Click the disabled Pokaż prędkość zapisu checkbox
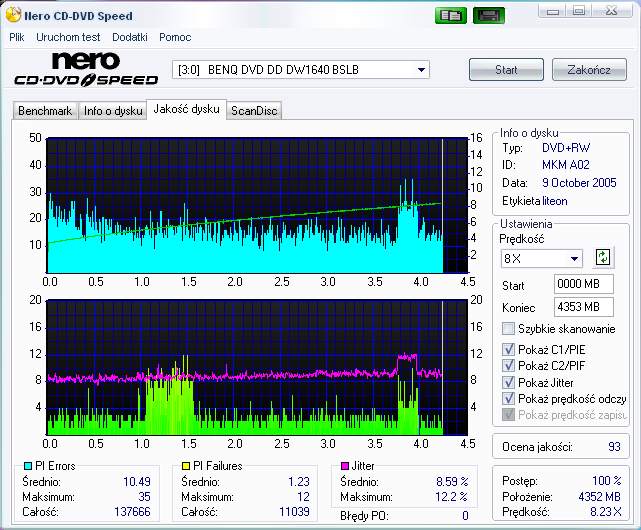This screenshot has height=530, width=641. tap(508, 415)
